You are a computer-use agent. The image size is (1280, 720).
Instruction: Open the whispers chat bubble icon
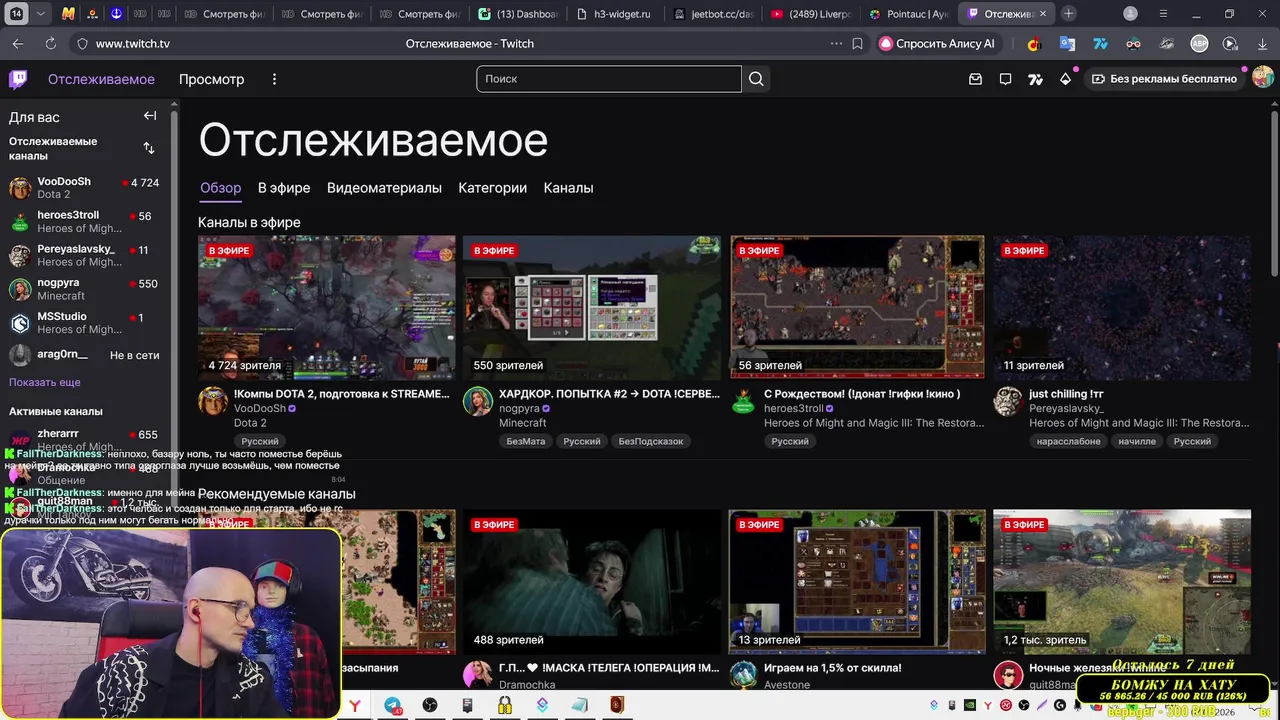pyautogui.click(x=1006, y=79)
